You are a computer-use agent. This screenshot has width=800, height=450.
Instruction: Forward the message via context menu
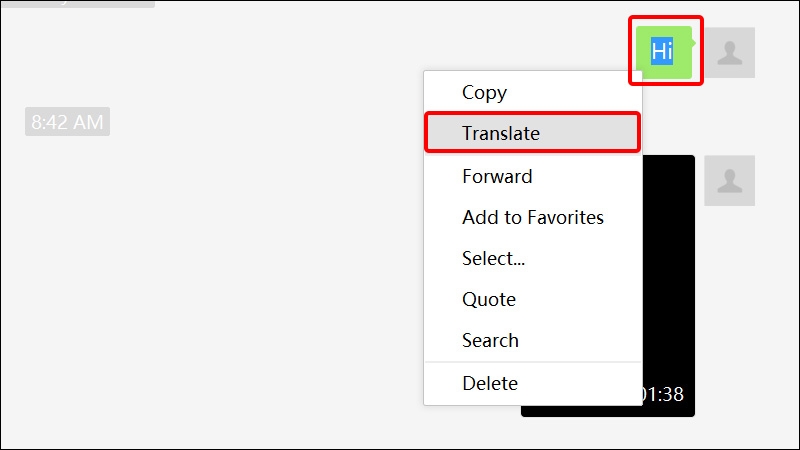(497, 176)
